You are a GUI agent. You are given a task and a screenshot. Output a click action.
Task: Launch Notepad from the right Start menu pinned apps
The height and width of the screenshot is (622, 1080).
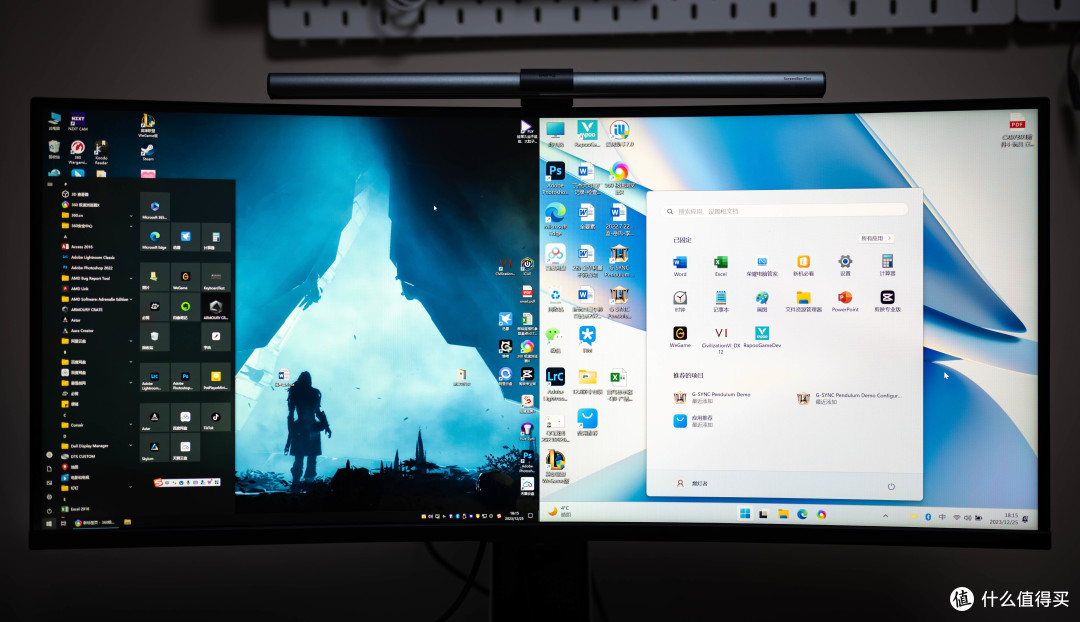click(720, 301)
